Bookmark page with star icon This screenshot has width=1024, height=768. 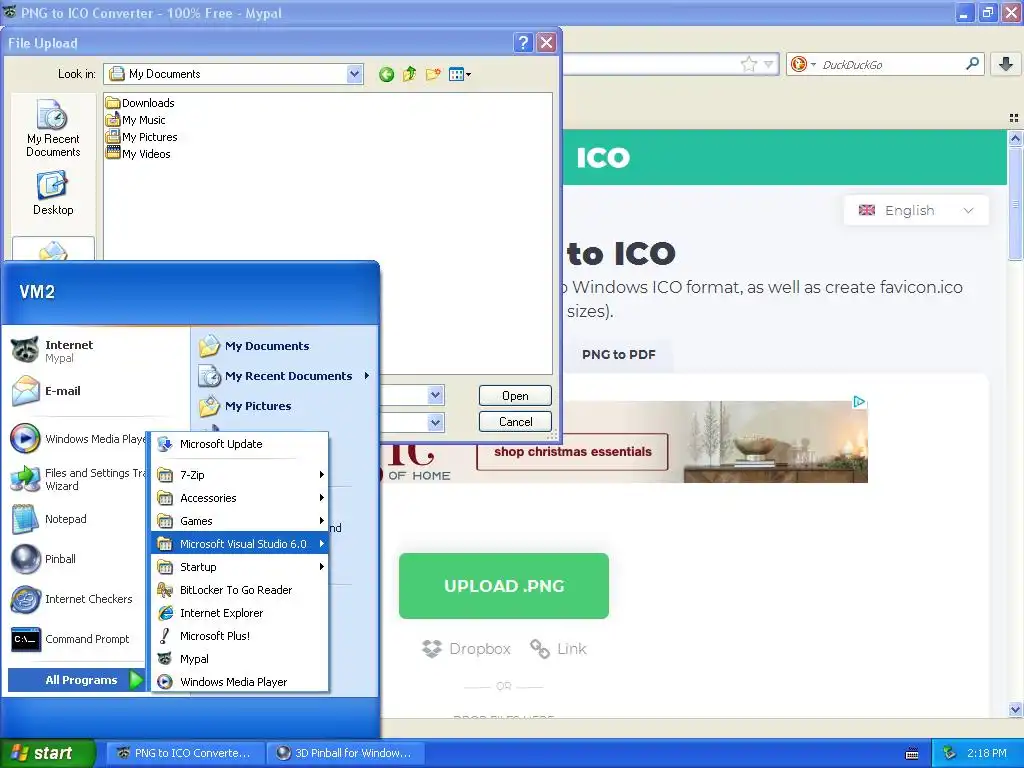tap(748, 64)
